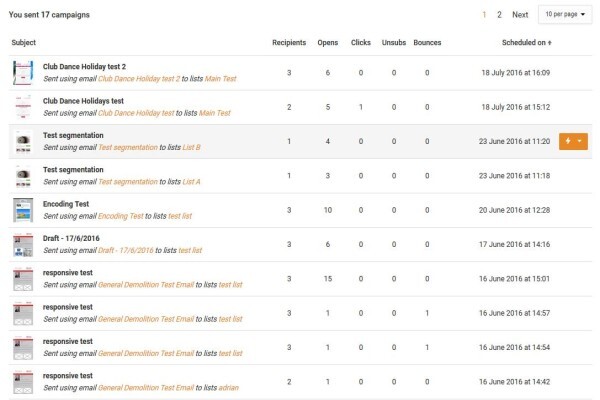600x400 pixels.
Task: Open Test segmentation email link in List B row
Action: [128, 147]
